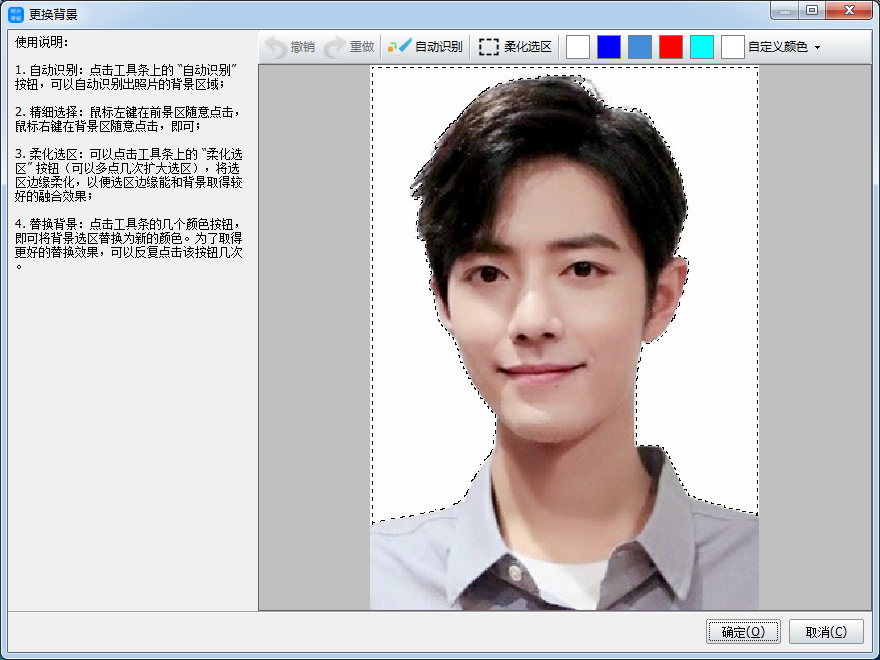Click the portrait photo in the canvas

564,338
